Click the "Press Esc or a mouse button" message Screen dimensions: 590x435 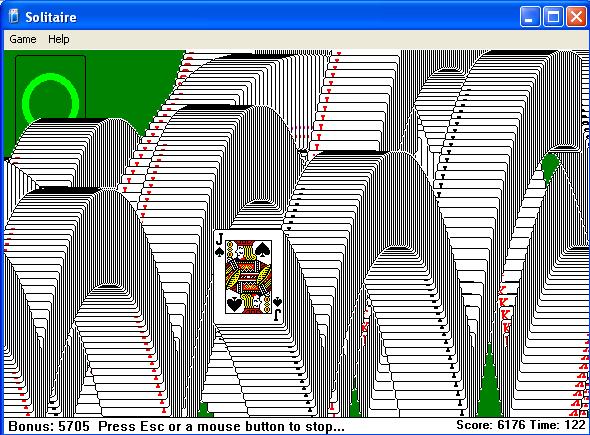click(x=221, y=426)
